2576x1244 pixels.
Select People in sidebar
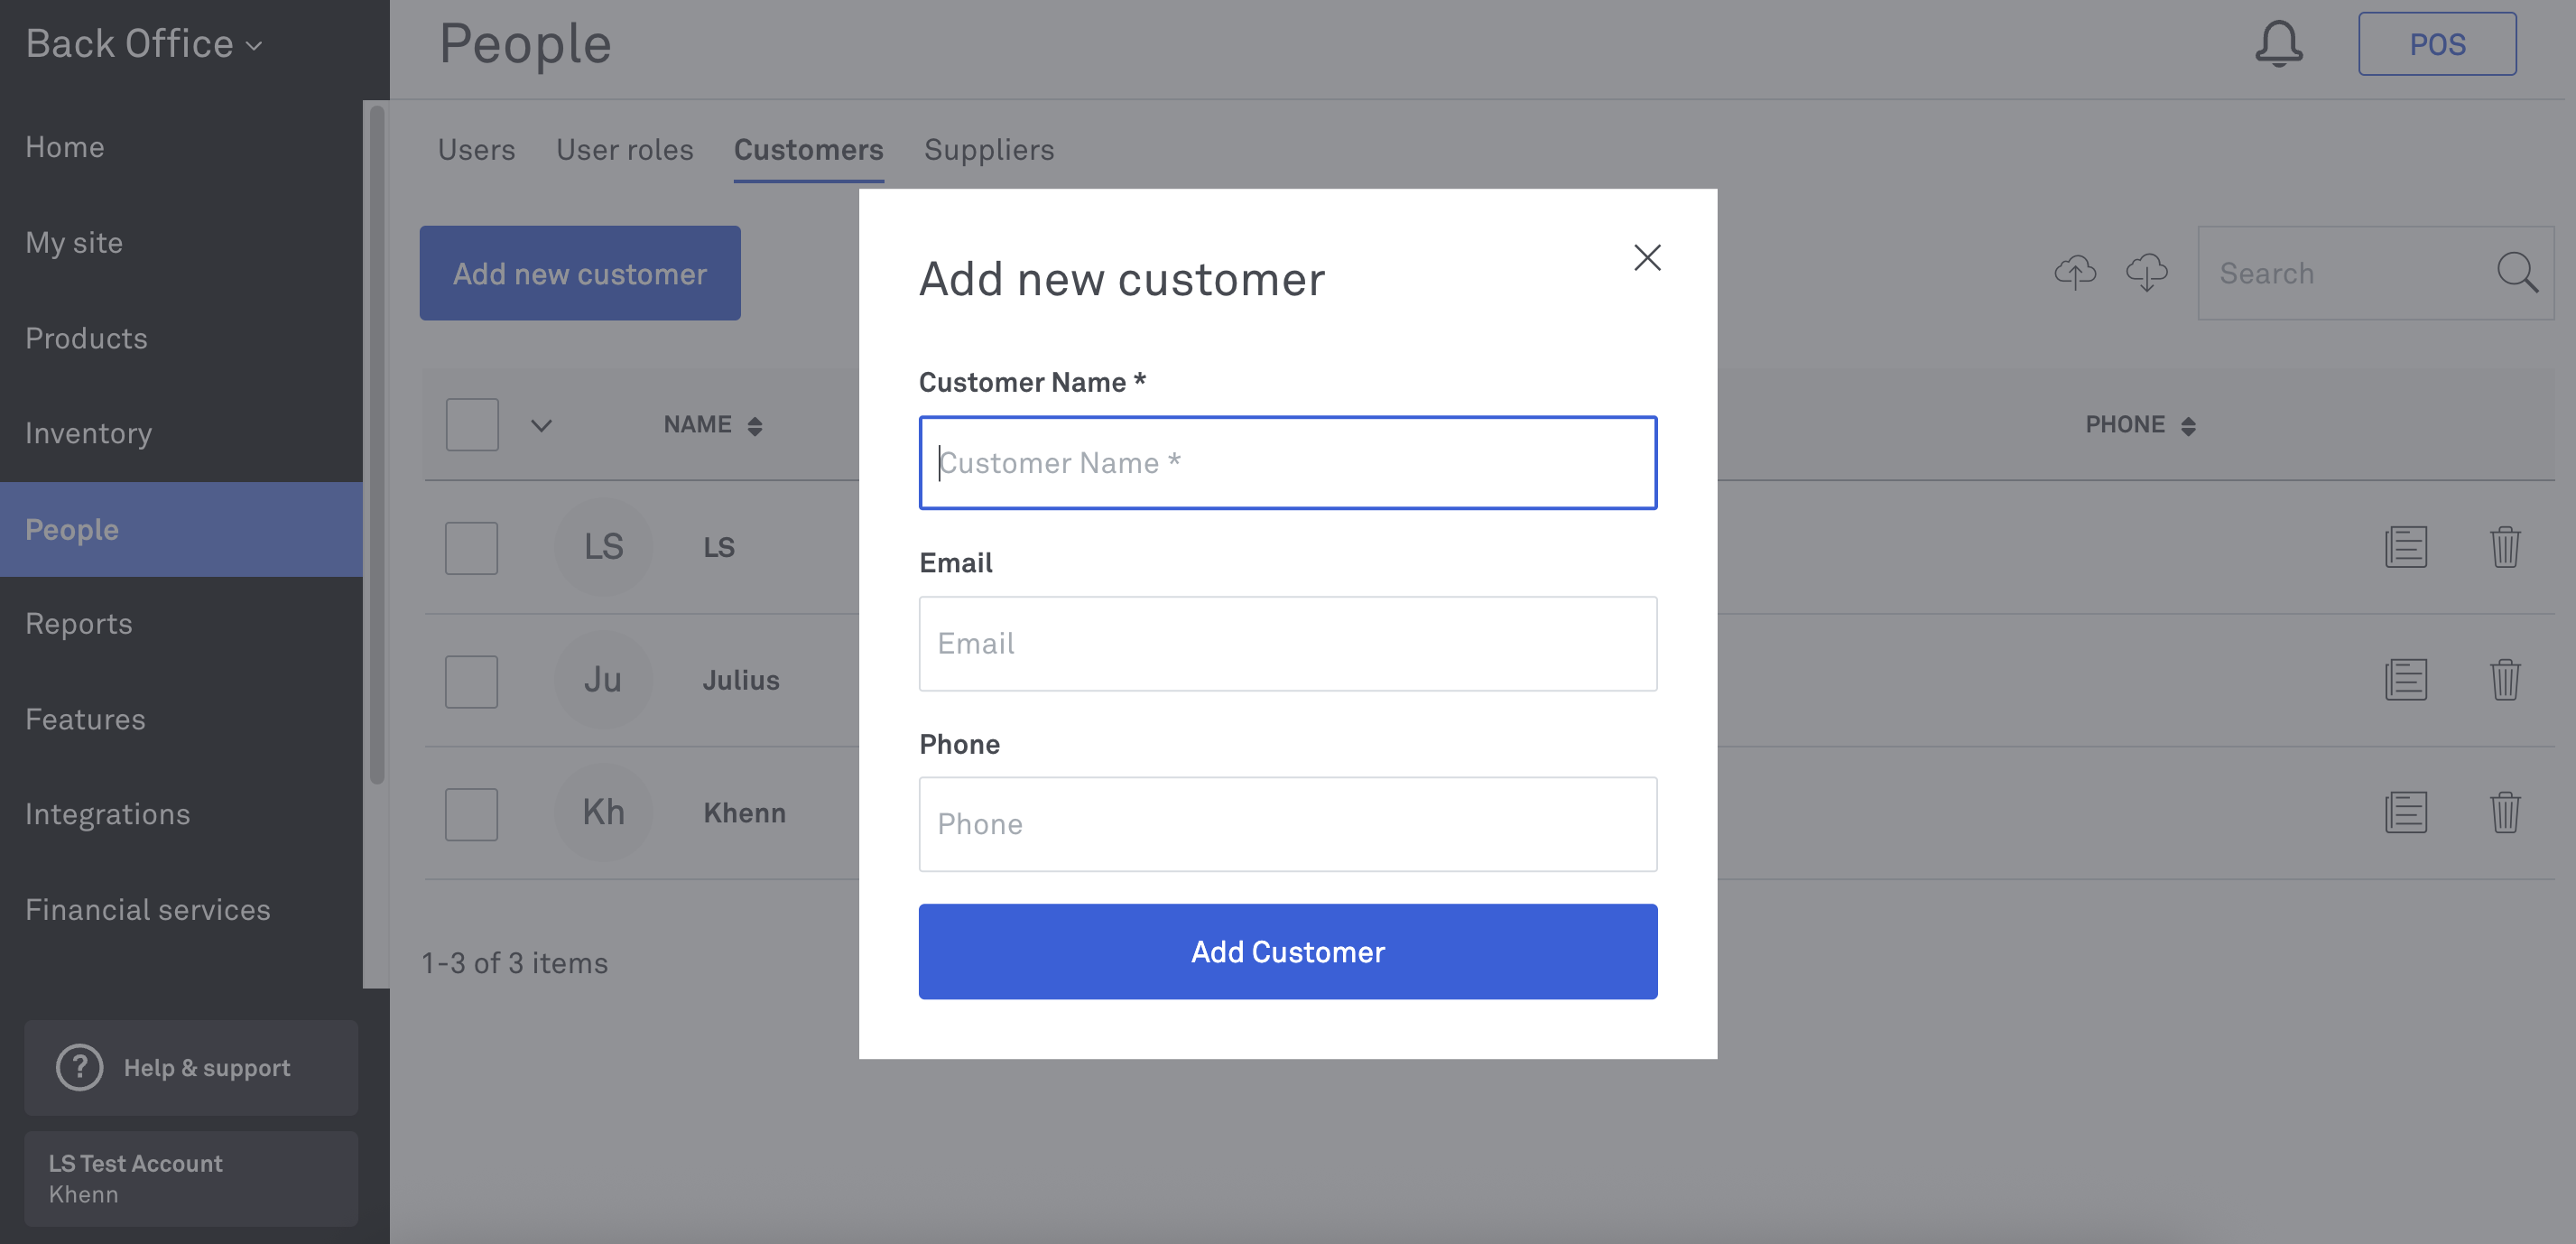click(181, 529)
